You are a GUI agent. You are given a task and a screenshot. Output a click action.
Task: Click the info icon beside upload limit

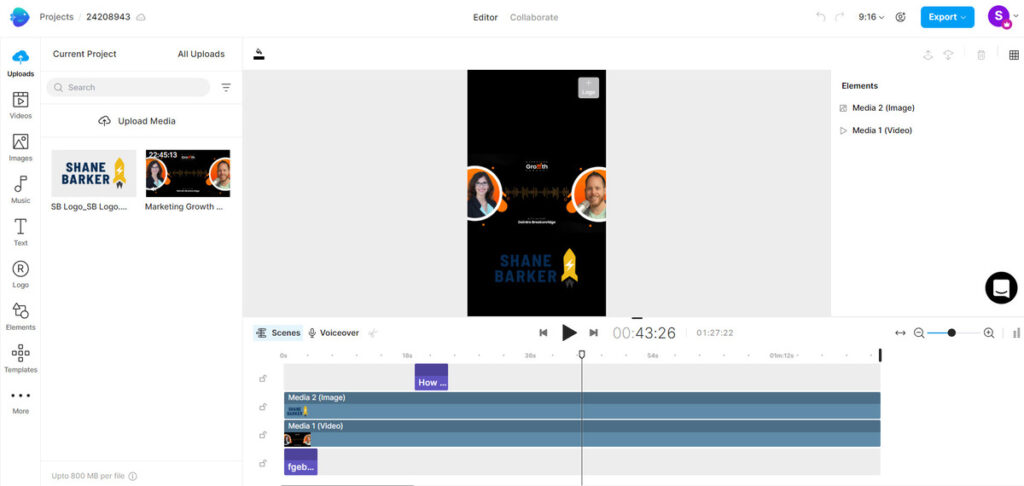pyautogui.click(x=133, y=476)
